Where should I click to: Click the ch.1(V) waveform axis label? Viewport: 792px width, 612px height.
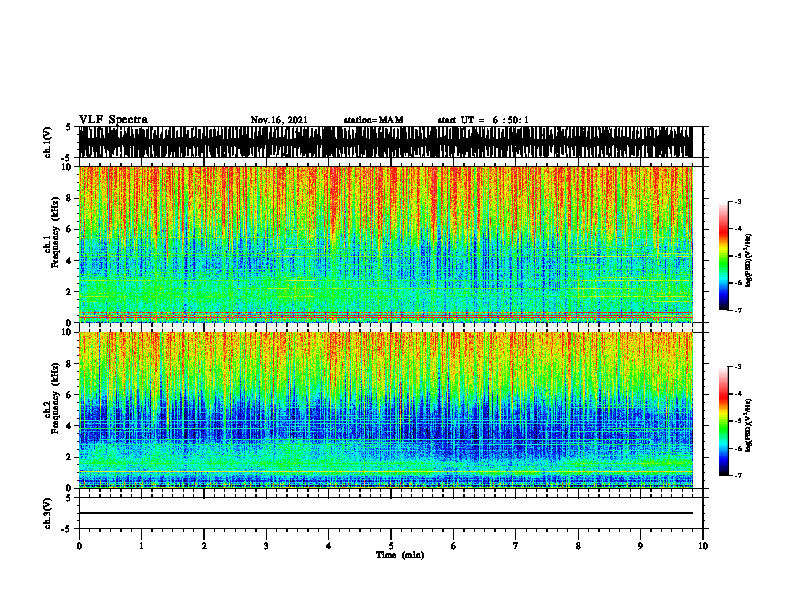pos(48,142)
